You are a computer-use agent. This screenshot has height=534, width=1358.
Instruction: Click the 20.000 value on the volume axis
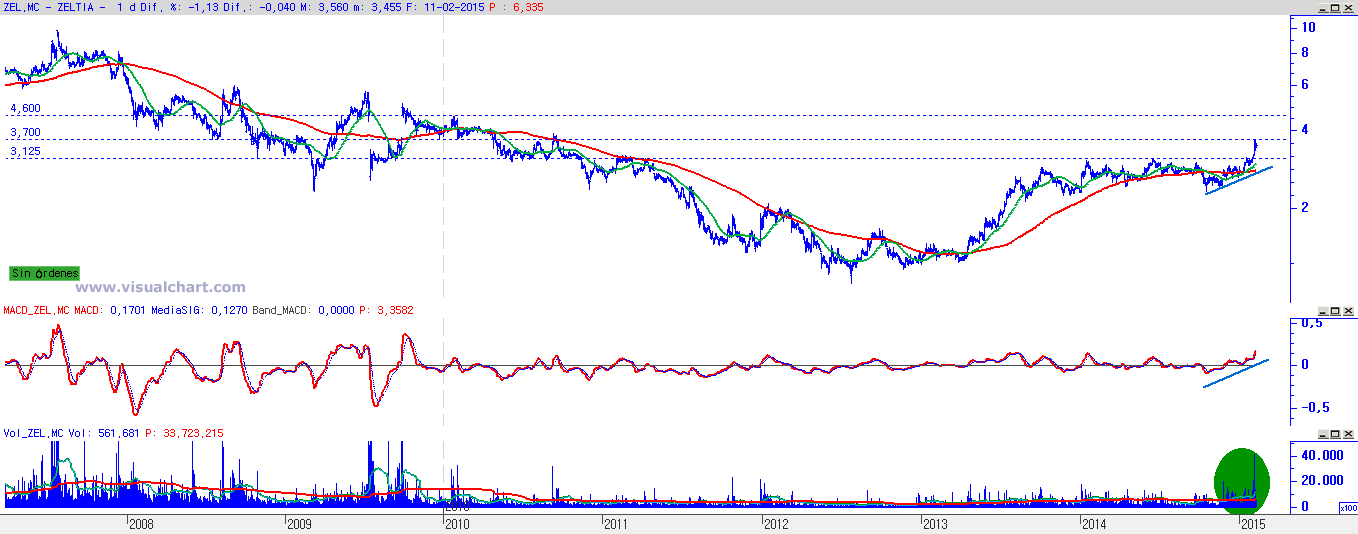[x=1321, y=481]
